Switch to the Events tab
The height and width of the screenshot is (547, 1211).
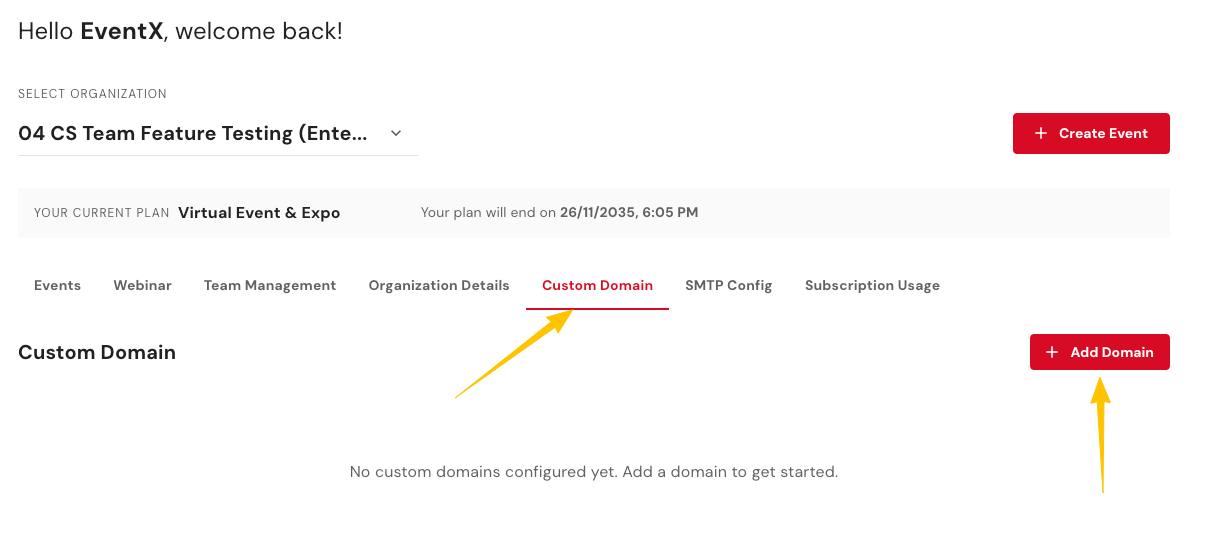point(57,285)
